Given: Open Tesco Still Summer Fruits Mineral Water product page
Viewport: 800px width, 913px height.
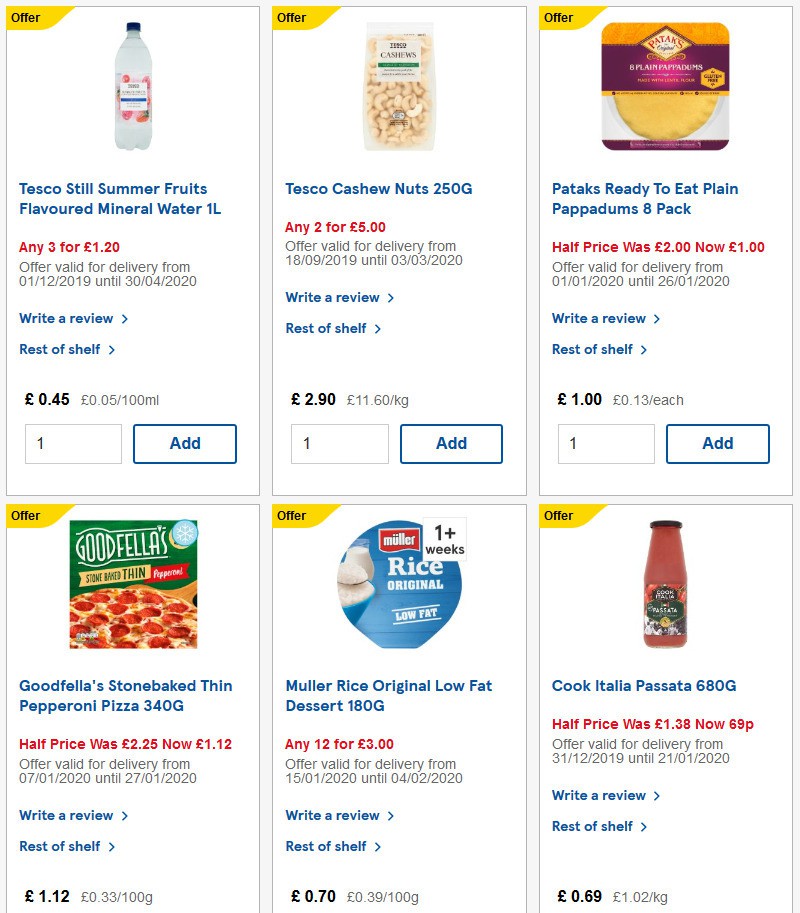Looking at the screenshot, I should coord(112,198).
